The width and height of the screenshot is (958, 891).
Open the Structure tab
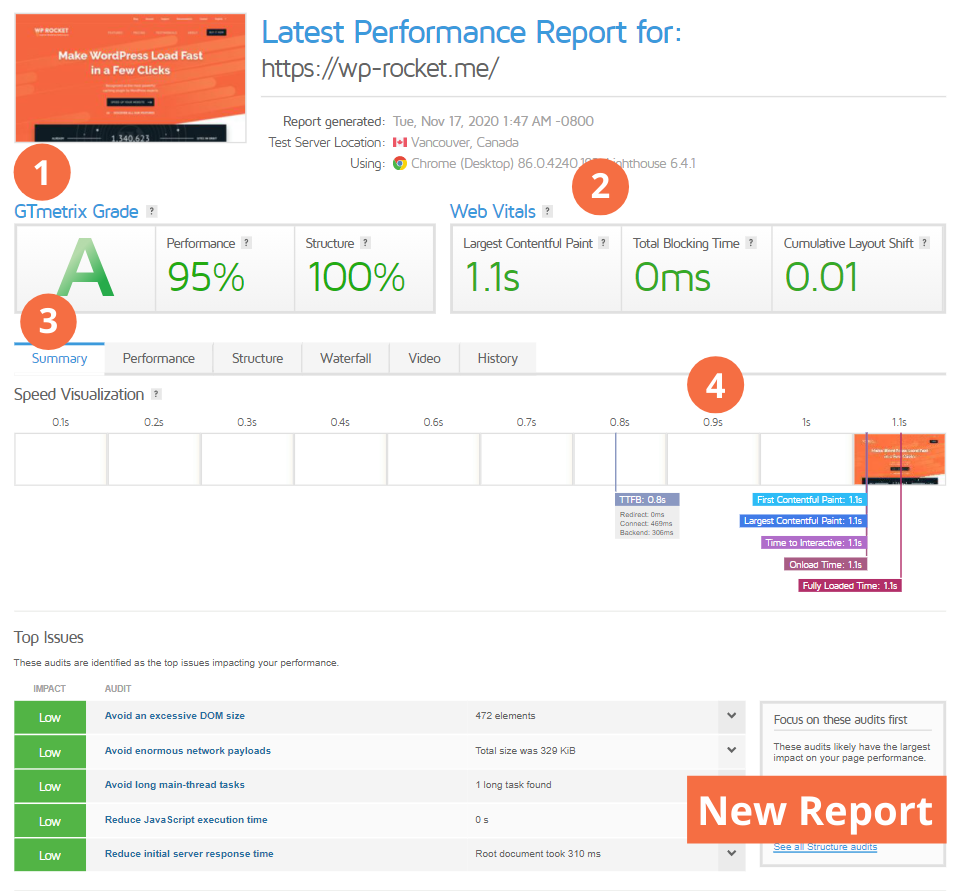click(x=257, y=358)
